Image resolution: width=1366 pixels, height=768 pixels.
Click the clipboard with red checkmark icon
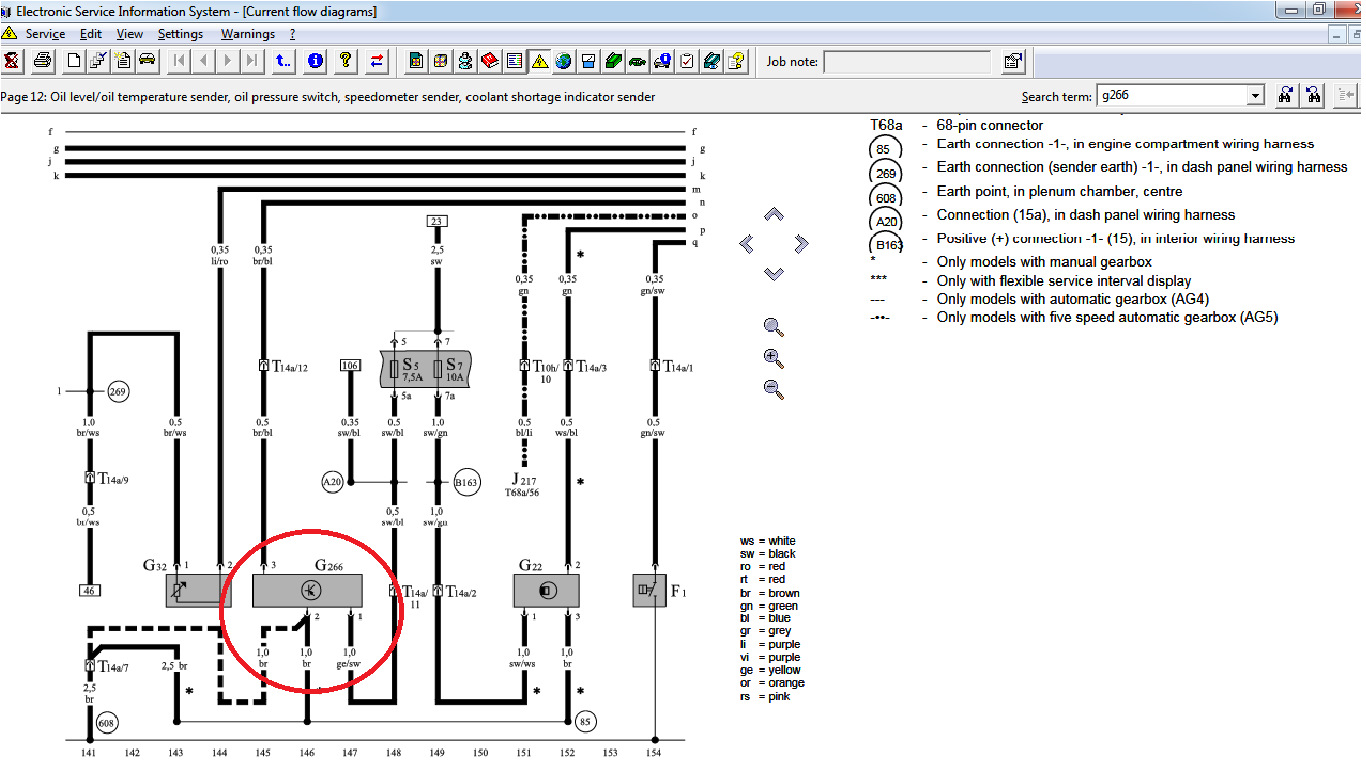point(687,61)
